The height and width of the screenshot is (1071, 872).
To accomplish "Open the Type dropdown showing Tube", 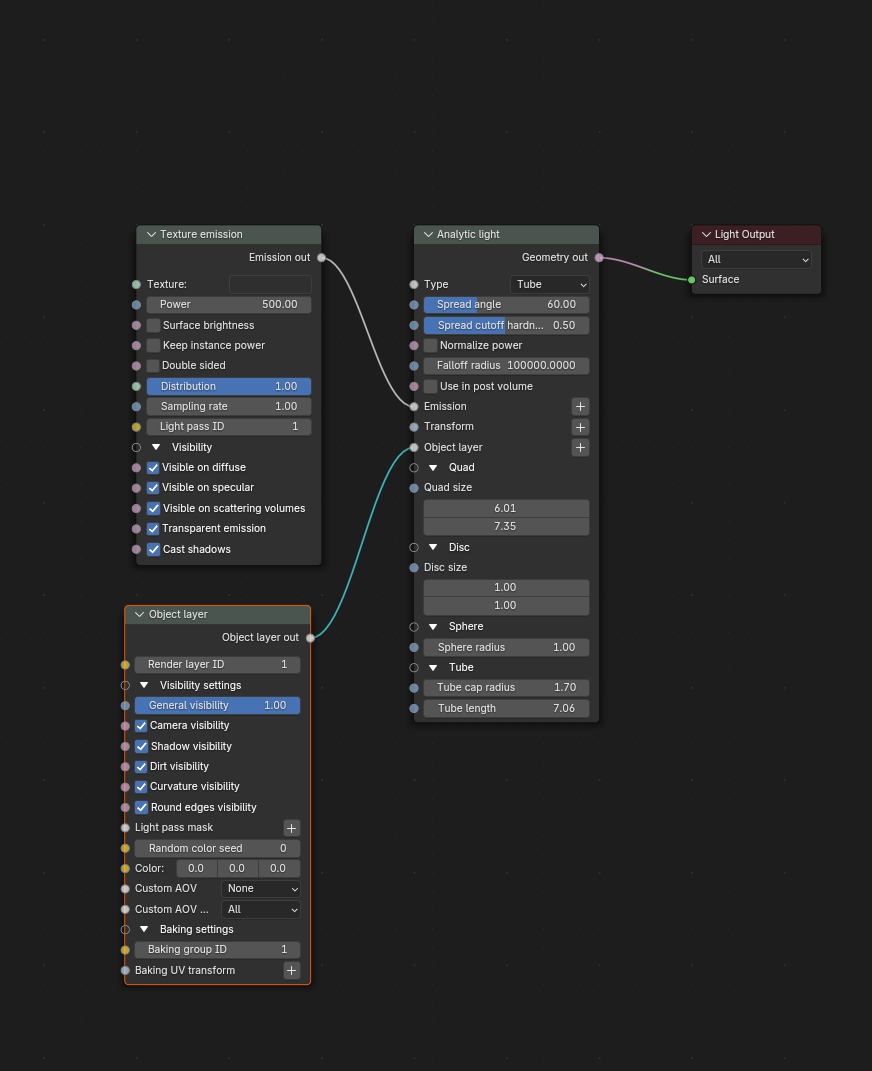I will click(550, 284).
